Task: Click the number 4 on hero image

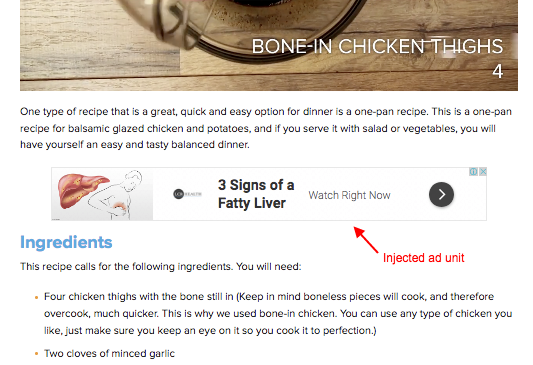Action: pyautogui.click(x=498, y=71)
